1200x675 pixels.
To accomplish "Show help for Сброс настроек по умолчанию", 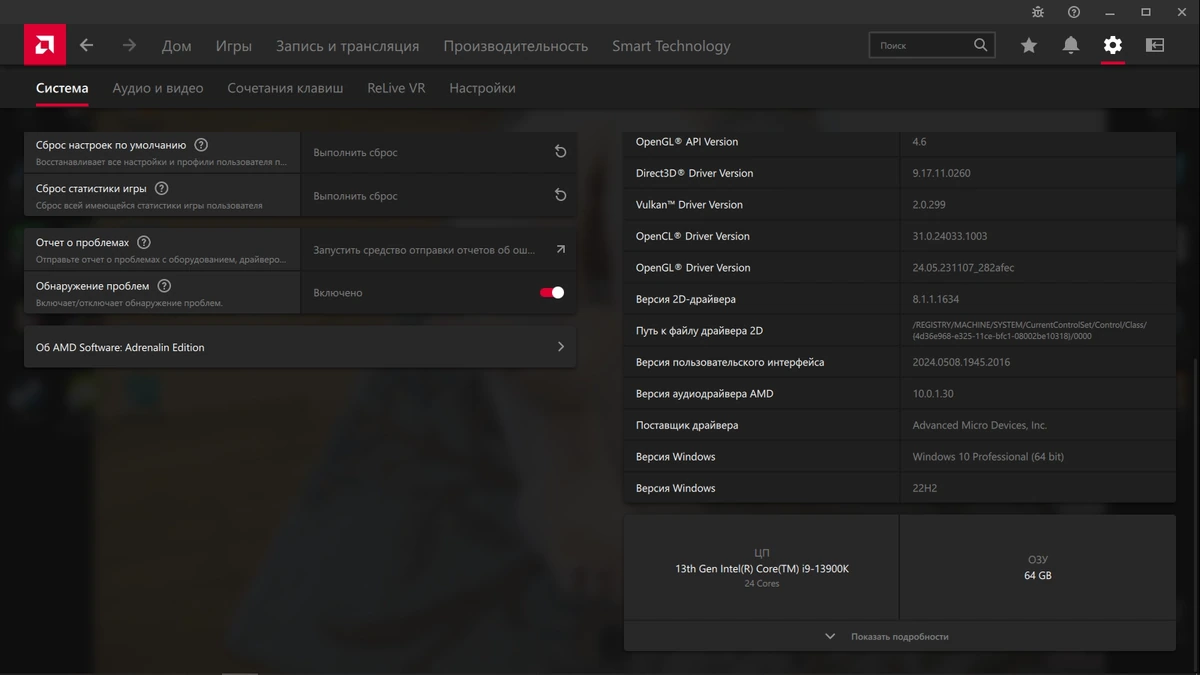I will click(x=201, y=145).
